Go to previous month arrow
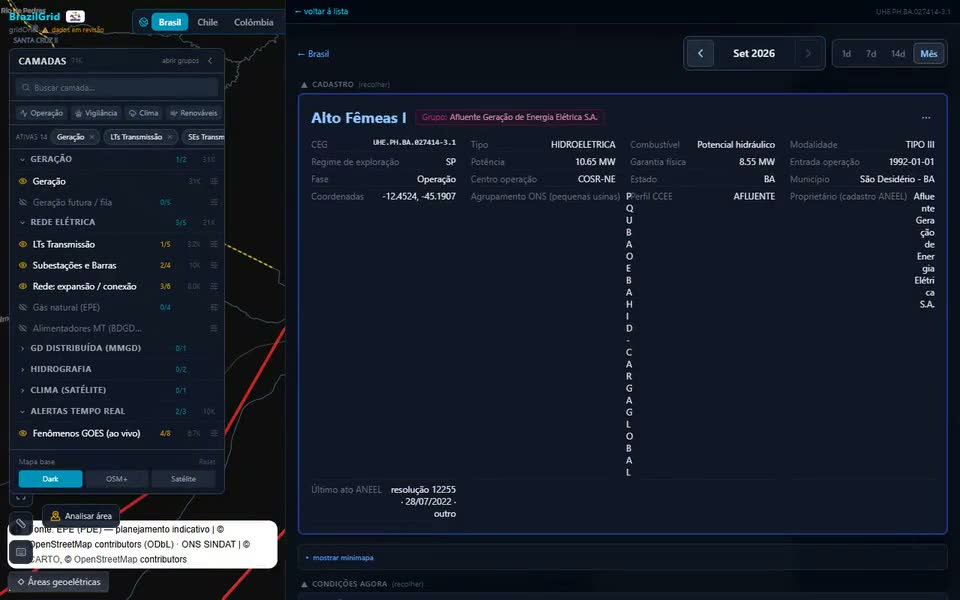Screen dimensions: 960x600 (700, 53)
